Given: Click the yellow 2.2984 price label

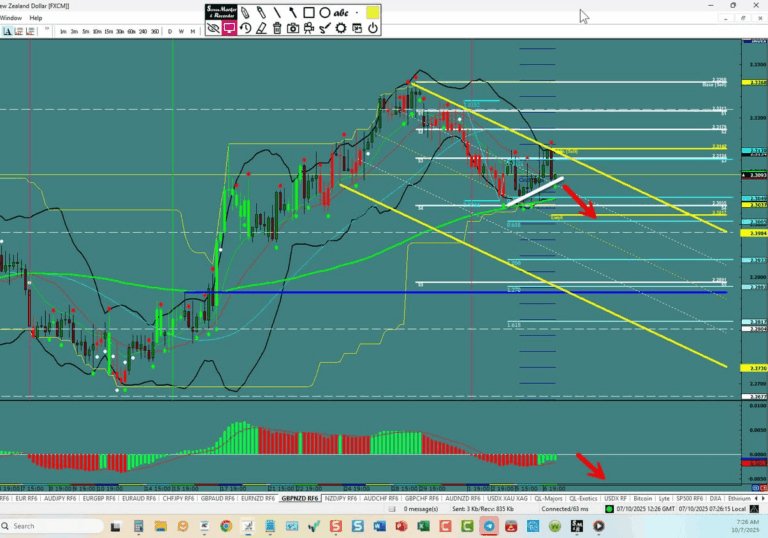Looking at the screenshot, I should (755, 233).
